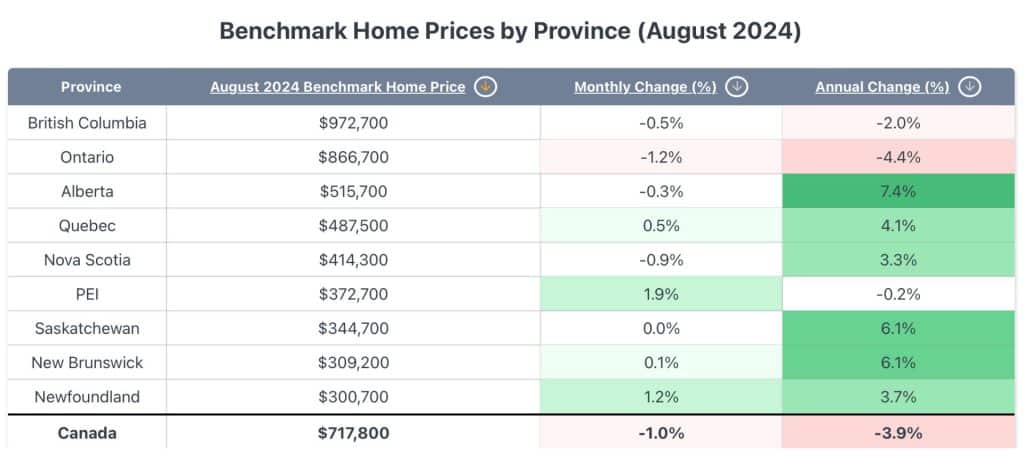
Task: Sort table by Annual Change (%) header
Action: (881, 87)
